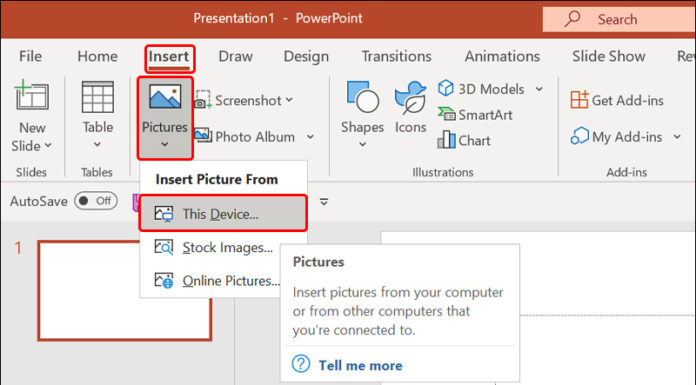Click the Tell me more link
696x385 pixels.
[x=360, y=365]
